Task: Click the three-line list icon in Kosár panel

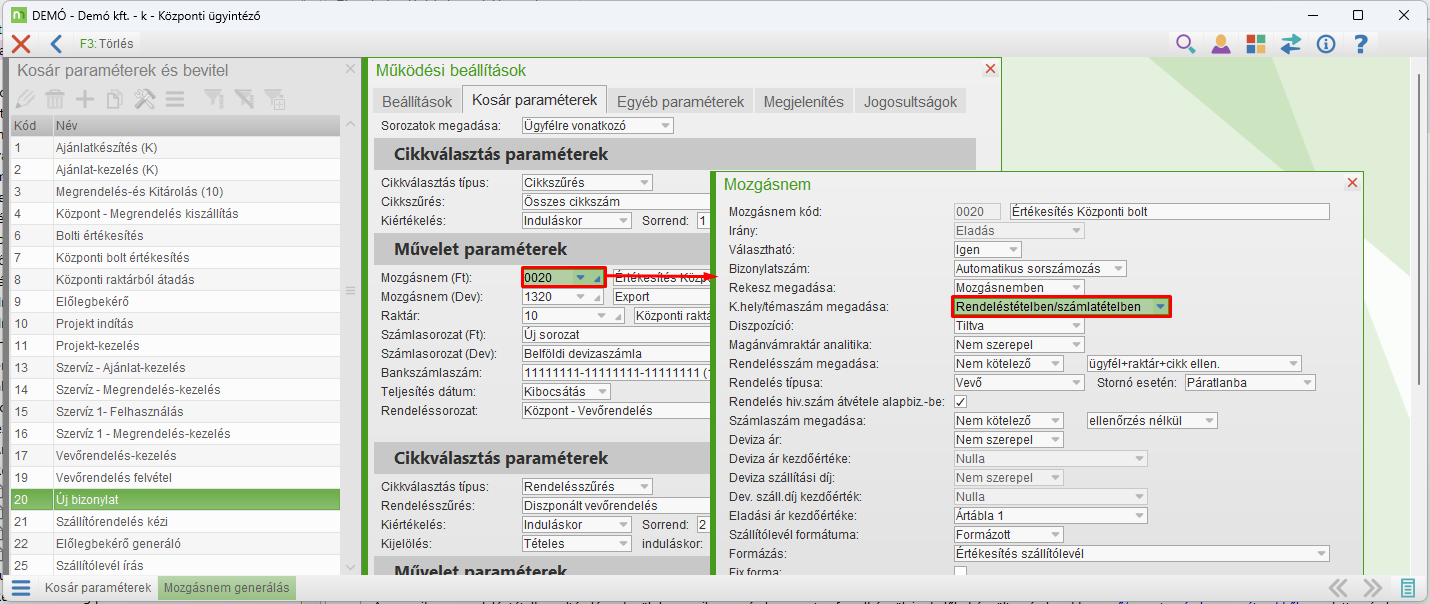Action: click(175, 99)
